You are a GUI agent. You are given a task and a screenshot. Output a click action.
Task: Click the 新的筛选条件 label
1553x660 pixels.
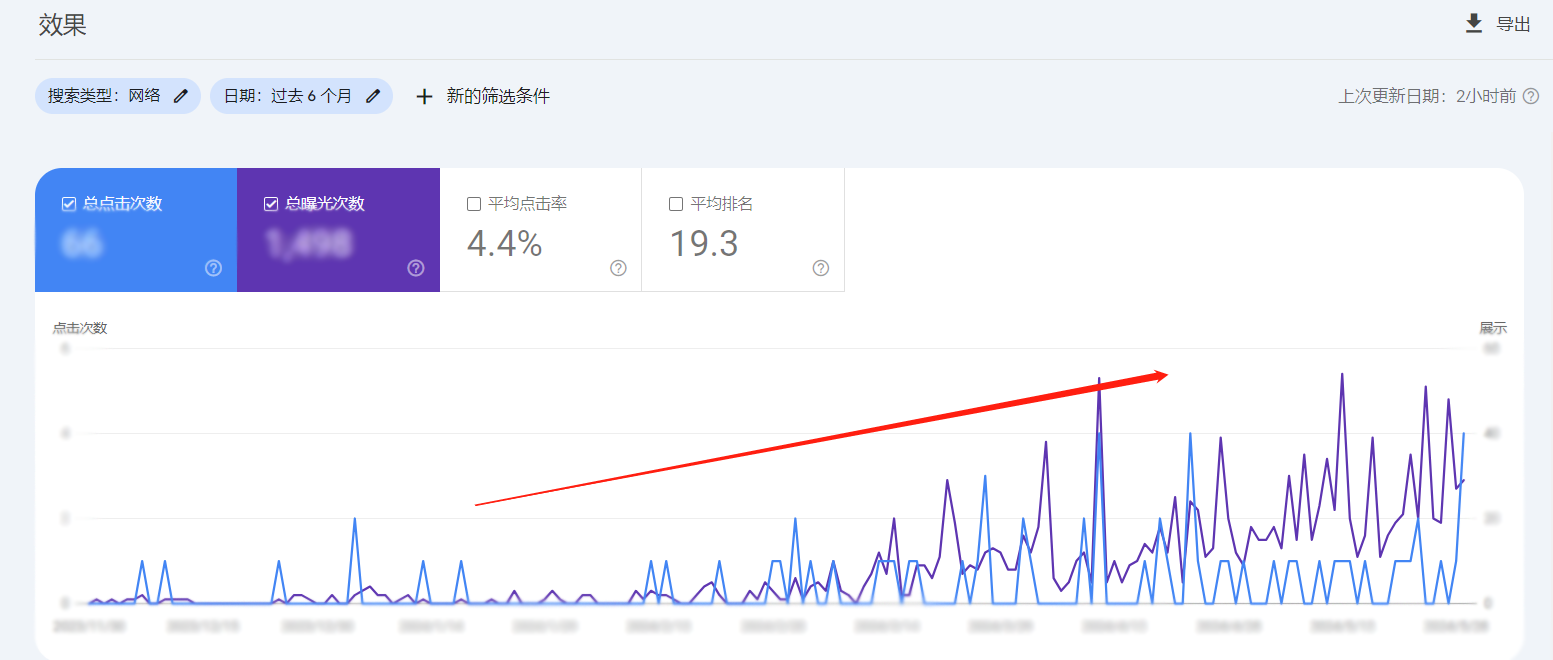(x=498, y=96)
